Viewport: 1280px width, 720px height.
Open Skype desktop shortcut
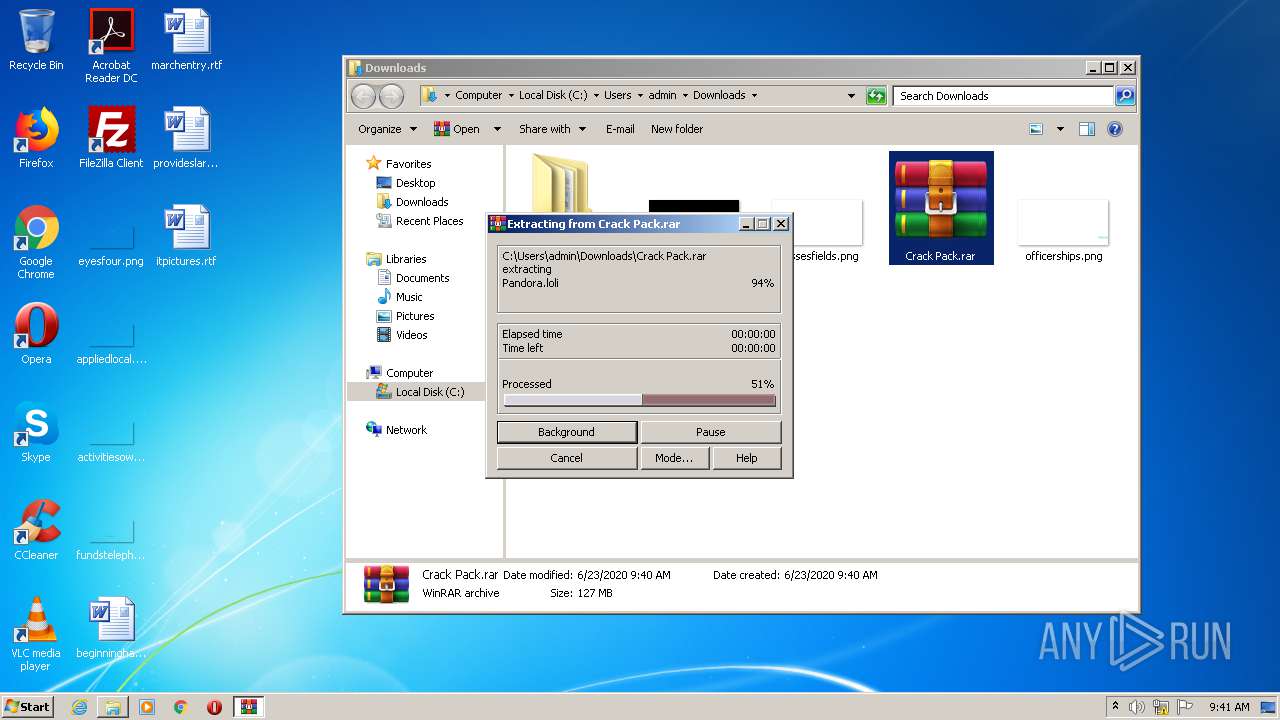[36, 432]
